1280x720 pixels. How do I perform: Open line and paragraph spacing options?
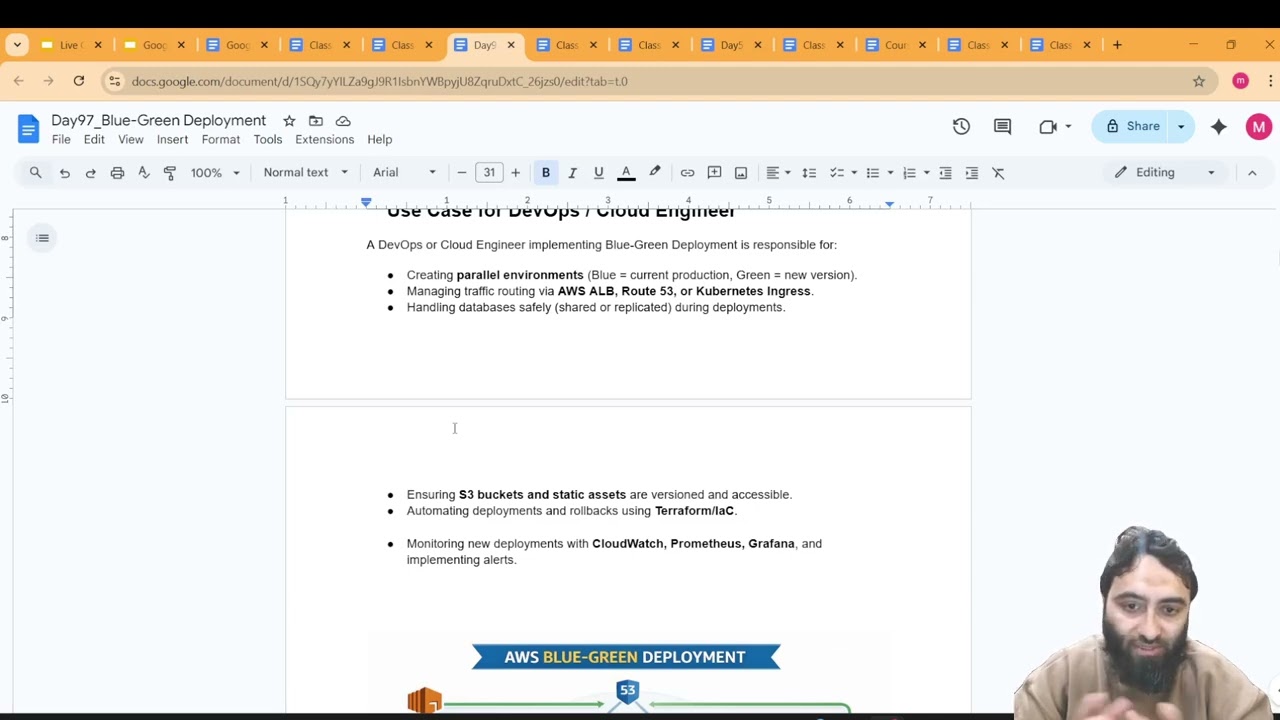[809, 173]
